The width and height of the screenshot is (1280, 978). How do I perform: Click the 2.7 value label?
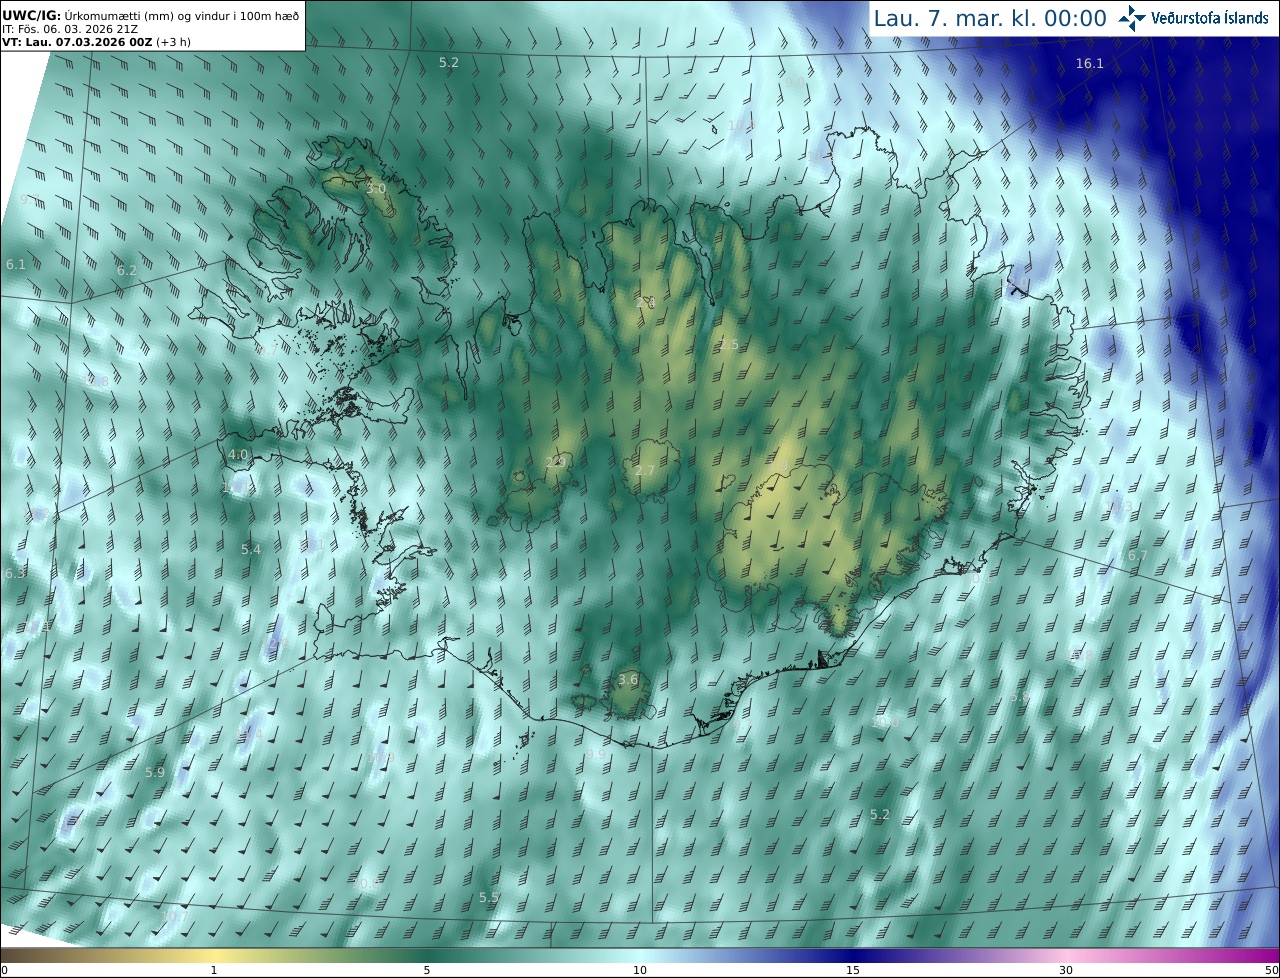click(x=645, y=470)
